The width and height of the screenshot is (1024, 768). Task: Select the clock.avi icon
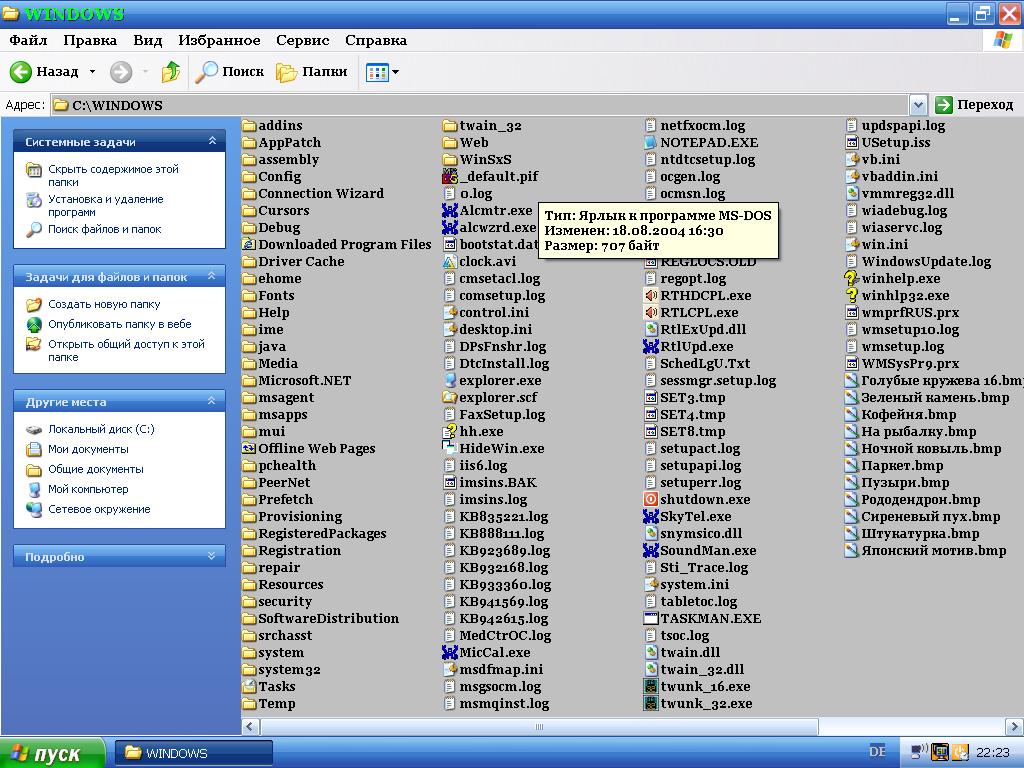pos(449,261)
